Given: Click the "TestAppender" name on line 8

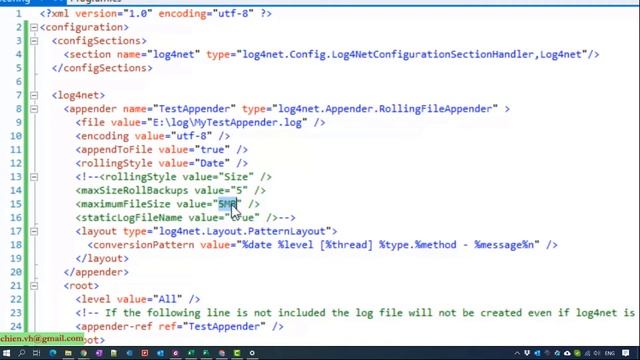Looking at the screenshot, I should [x=194, y=109].
